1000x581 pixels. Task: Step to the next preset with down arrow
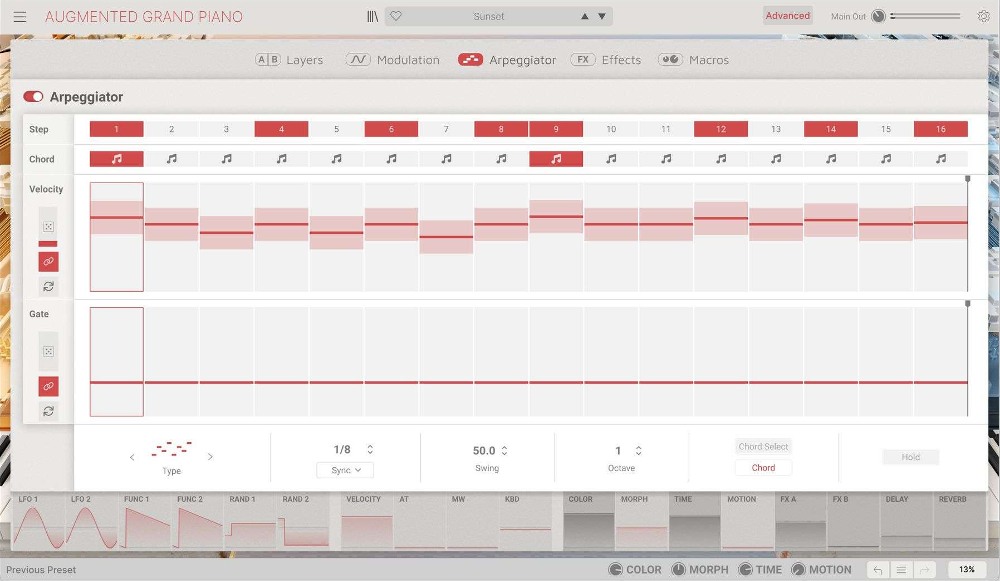click(x=601, y=15)
